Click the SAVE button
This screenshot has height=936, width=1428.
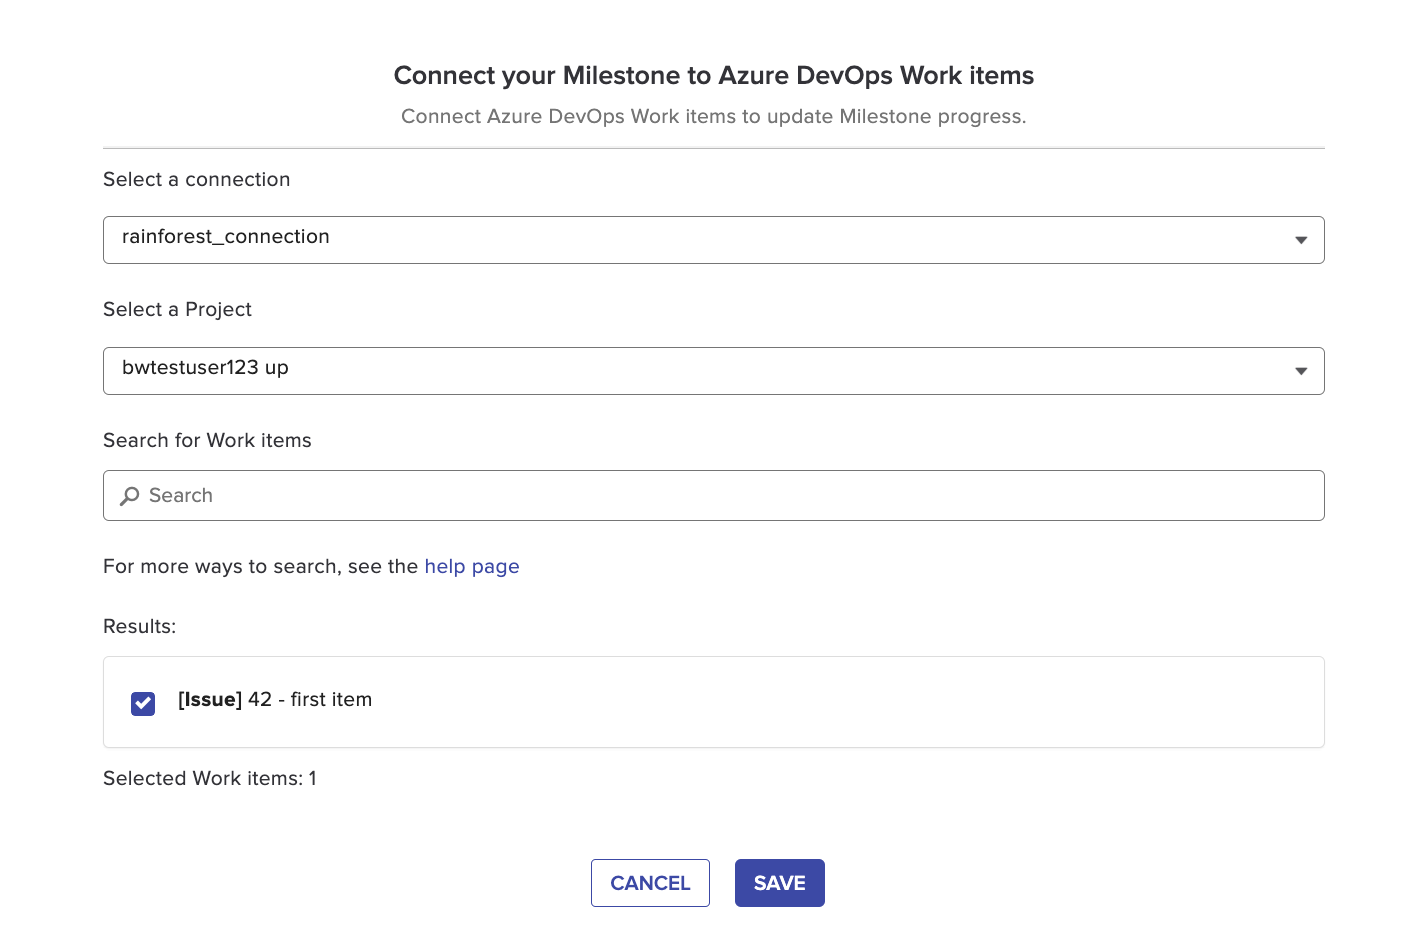pos(780,883)
